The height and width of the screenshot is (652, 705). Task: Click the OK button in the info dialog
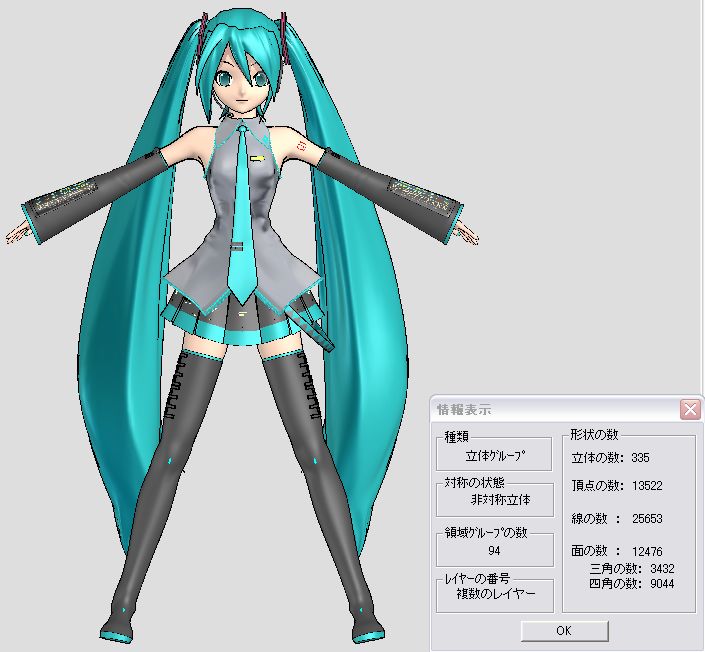(565, 630)
